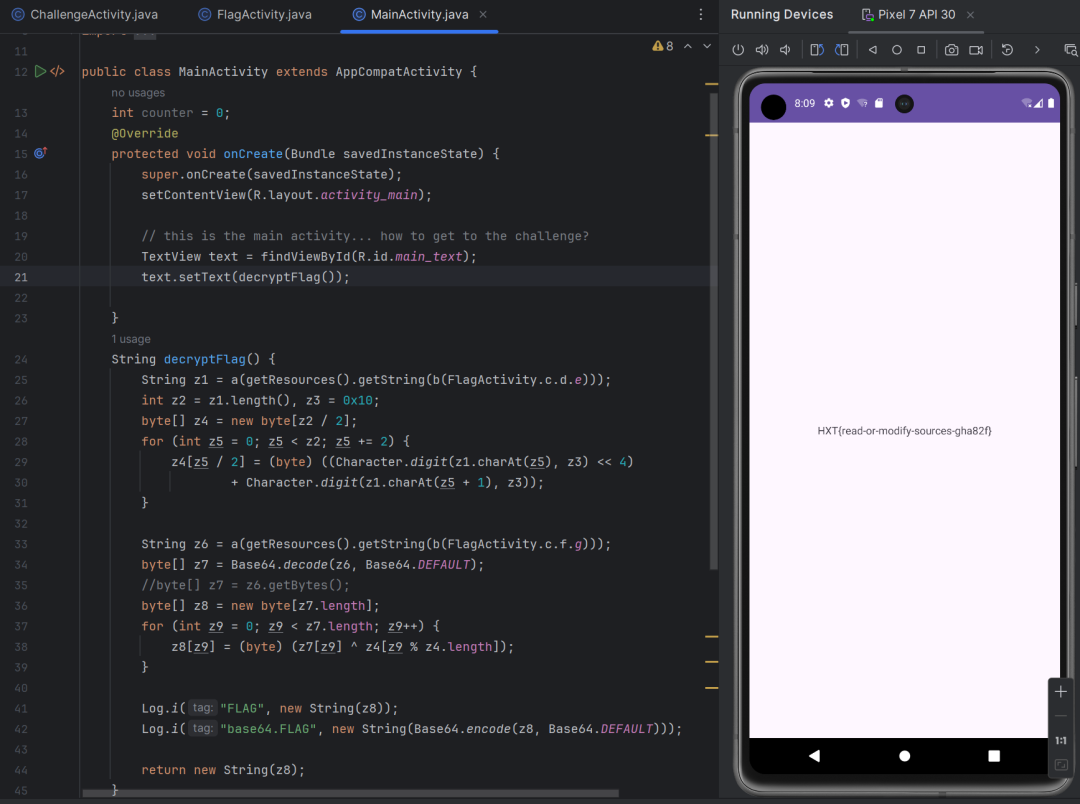
Task: Click the decryptFlag method name at line 24
Action: click(x=205, y=359)
